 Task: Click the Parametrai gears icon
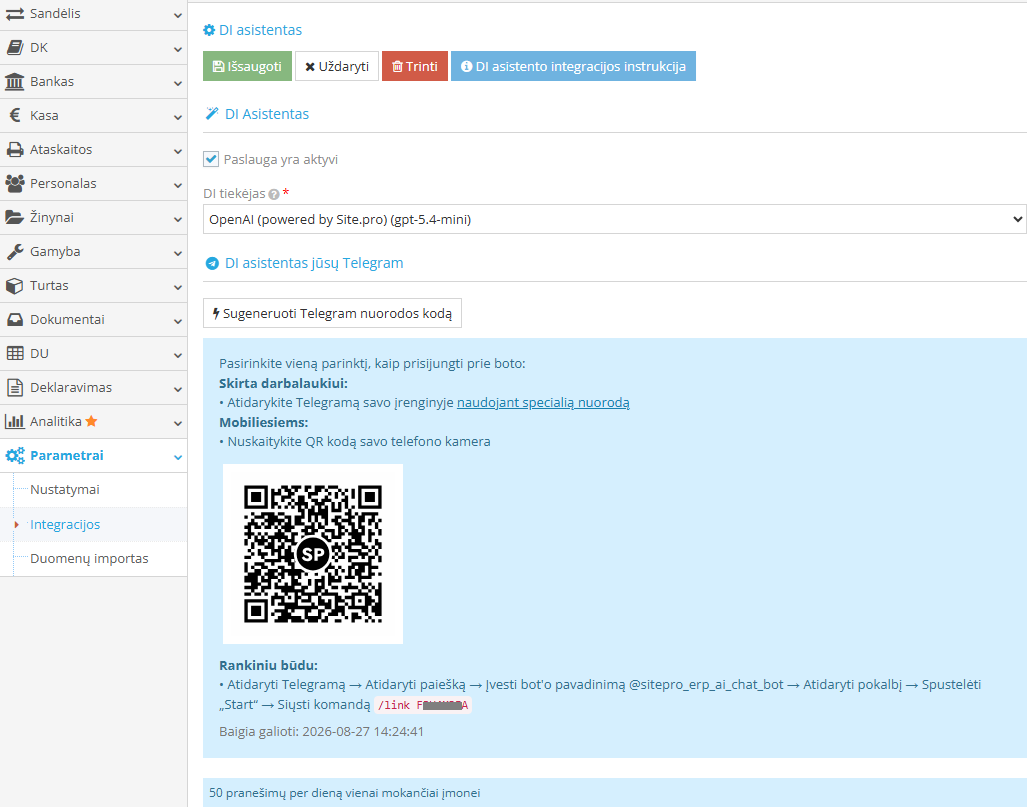15,456
